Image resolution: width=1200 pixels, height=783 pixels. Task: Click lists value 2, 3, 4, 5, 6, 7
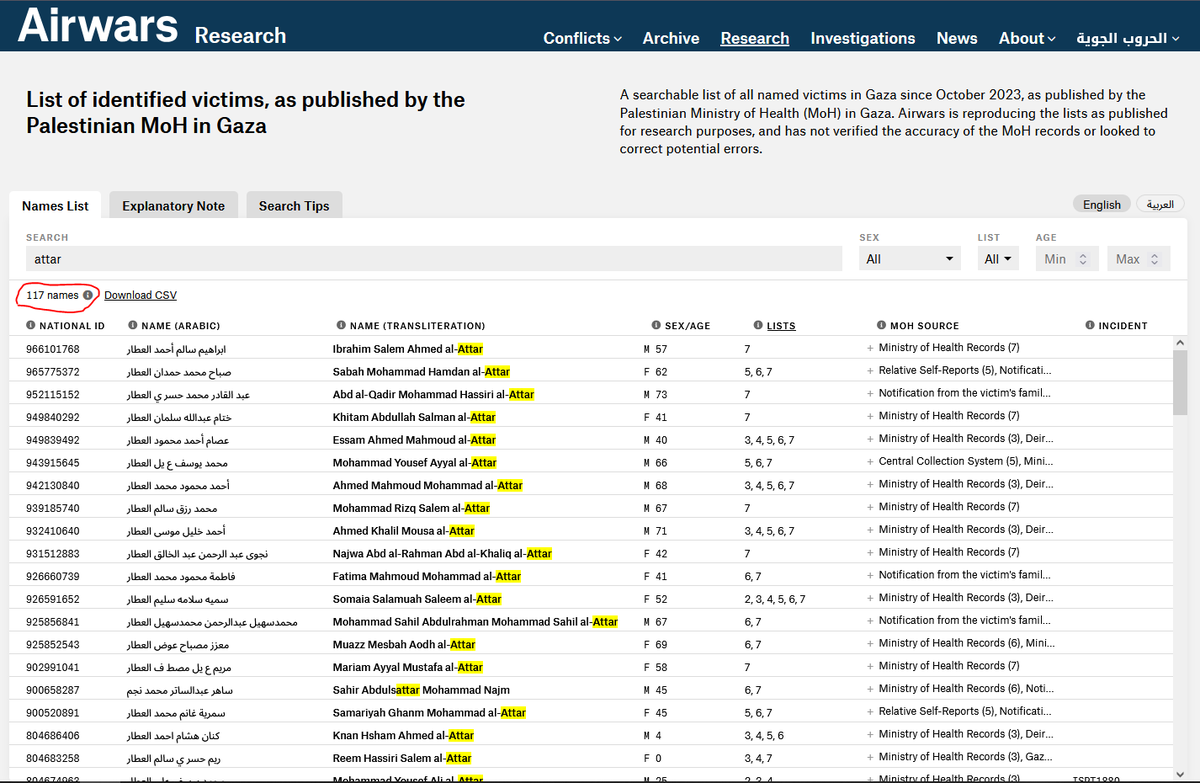pos(775,599)
